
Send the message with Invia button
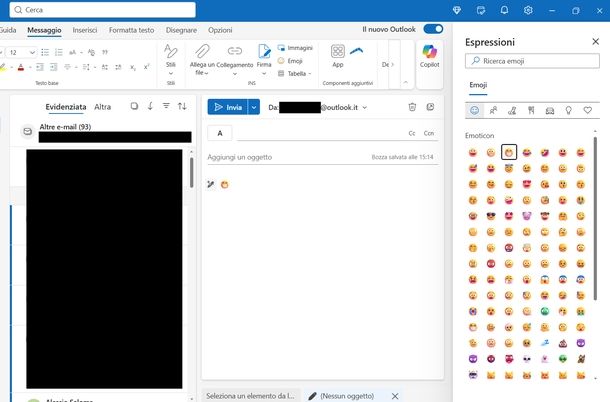pos(228,107)
